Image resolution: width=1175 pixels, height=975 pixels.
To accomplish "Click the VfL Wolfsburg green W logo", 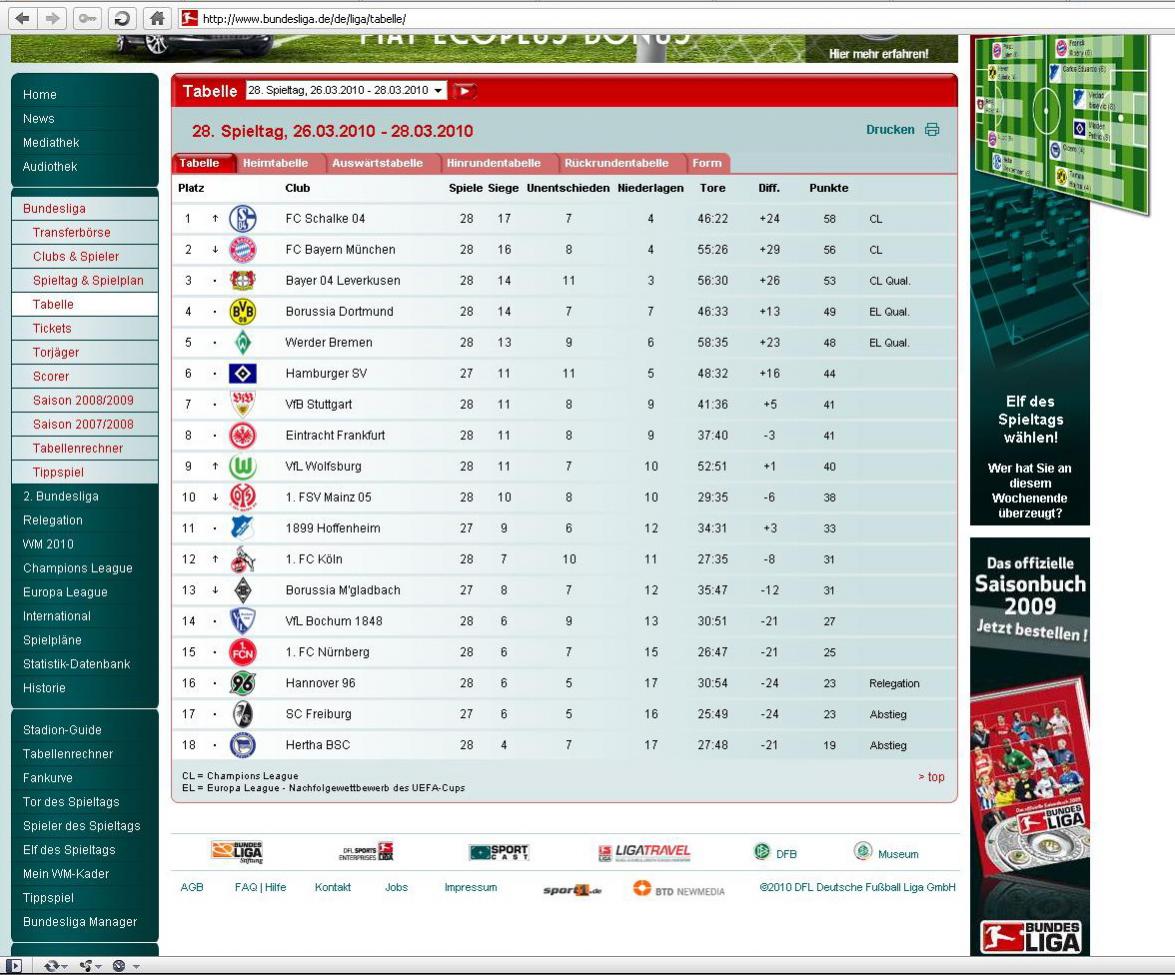I will tap(243, 466).
